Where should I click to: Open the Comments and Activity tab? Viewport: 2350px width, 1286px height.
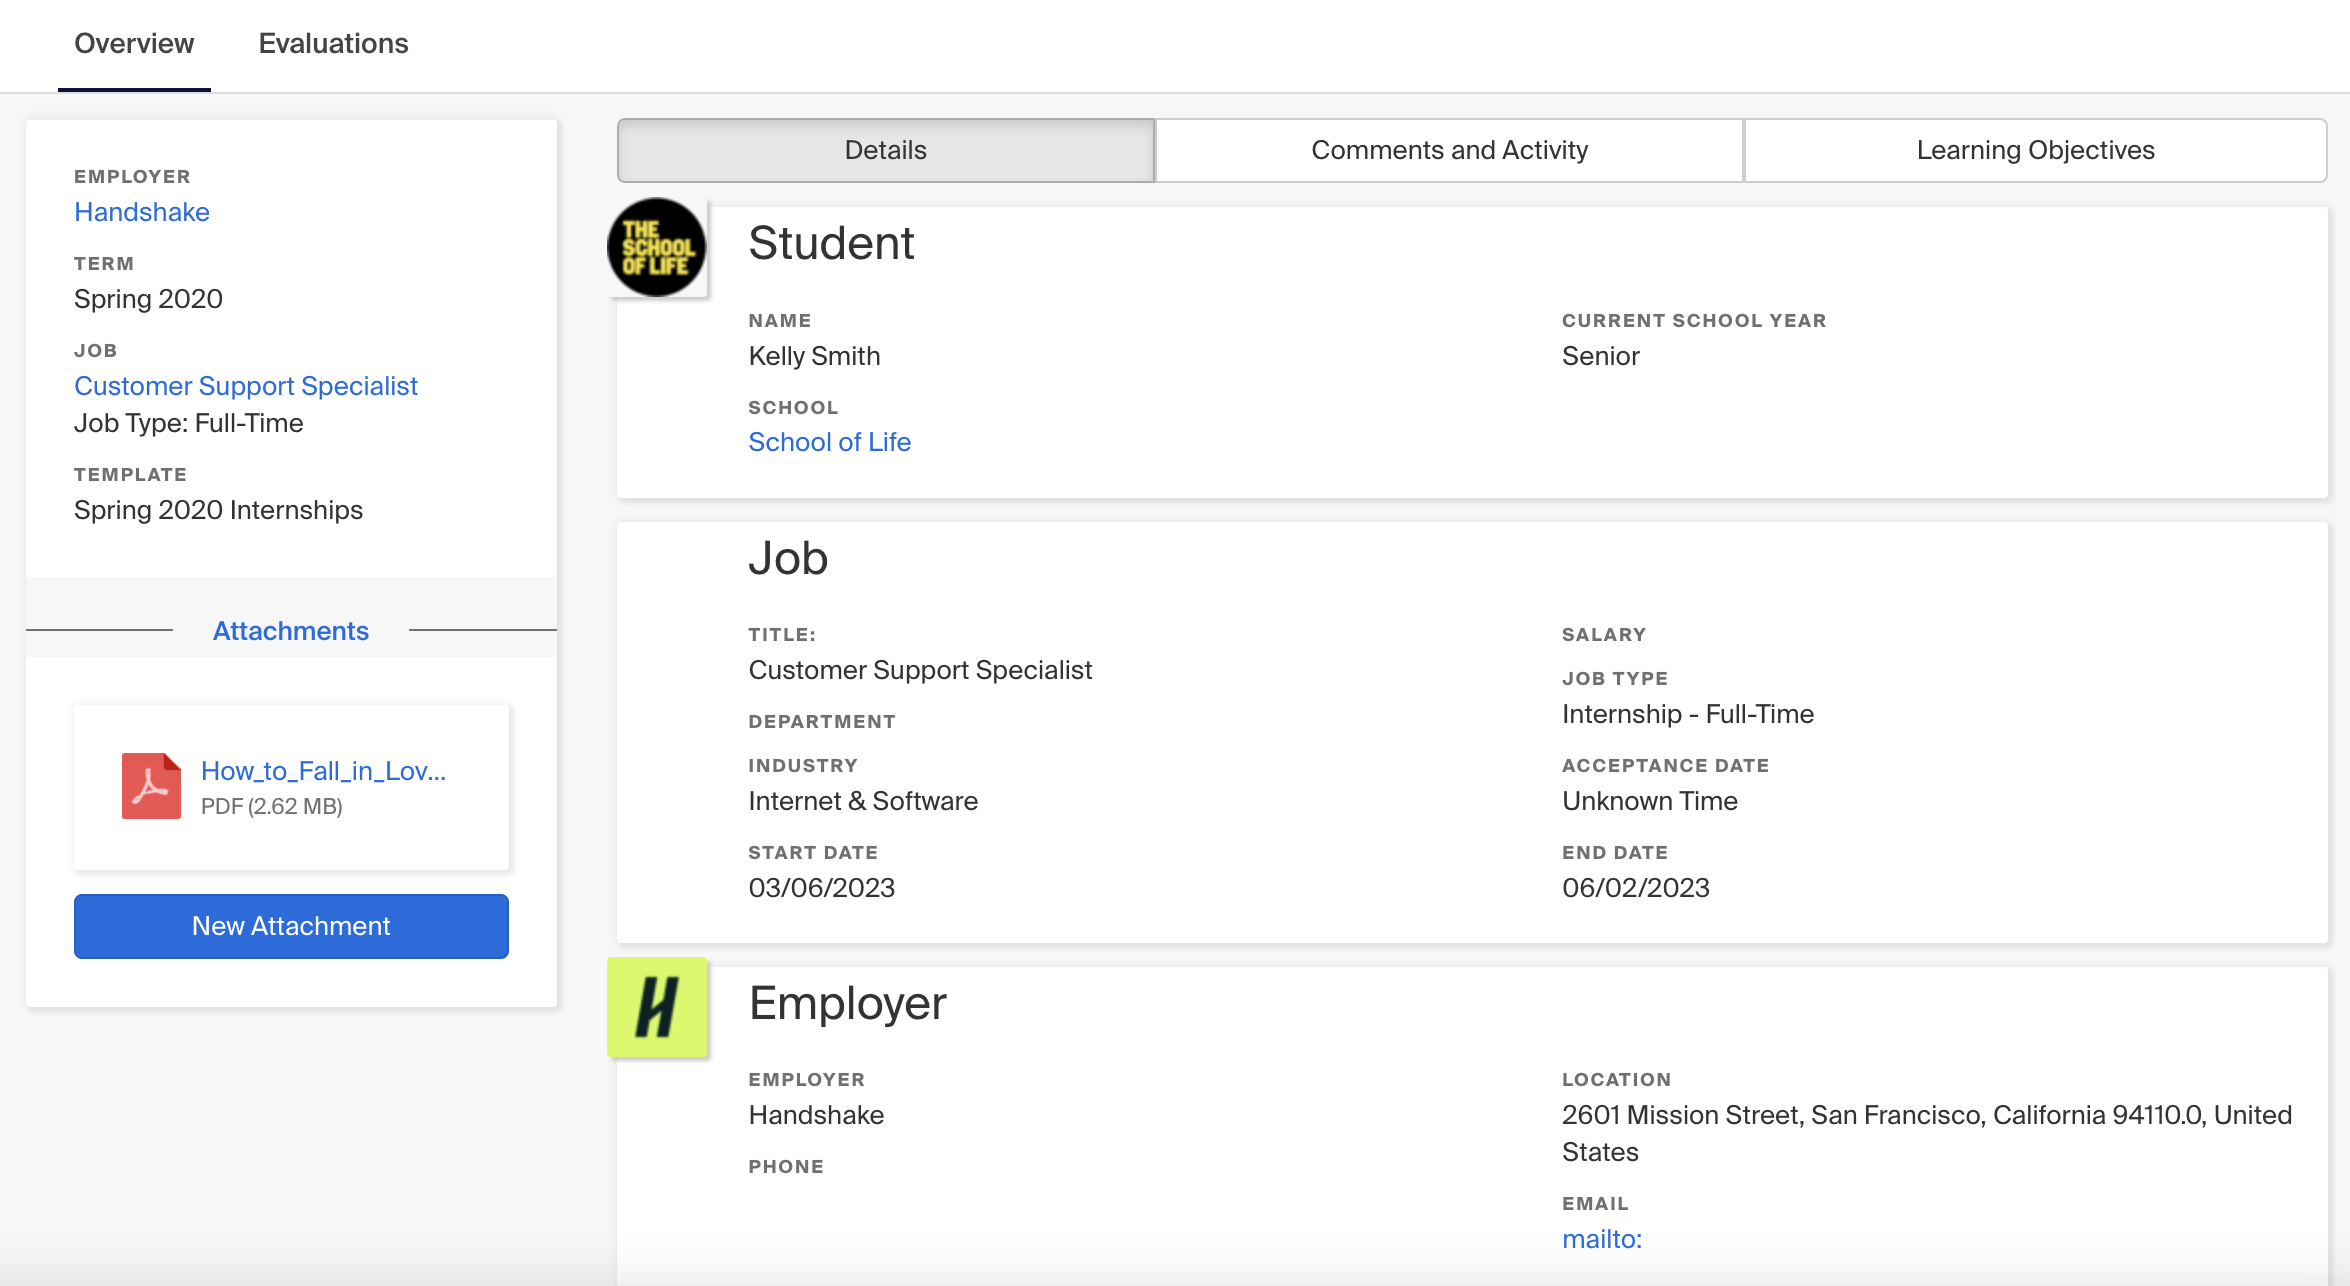(x=1449, y=150)
